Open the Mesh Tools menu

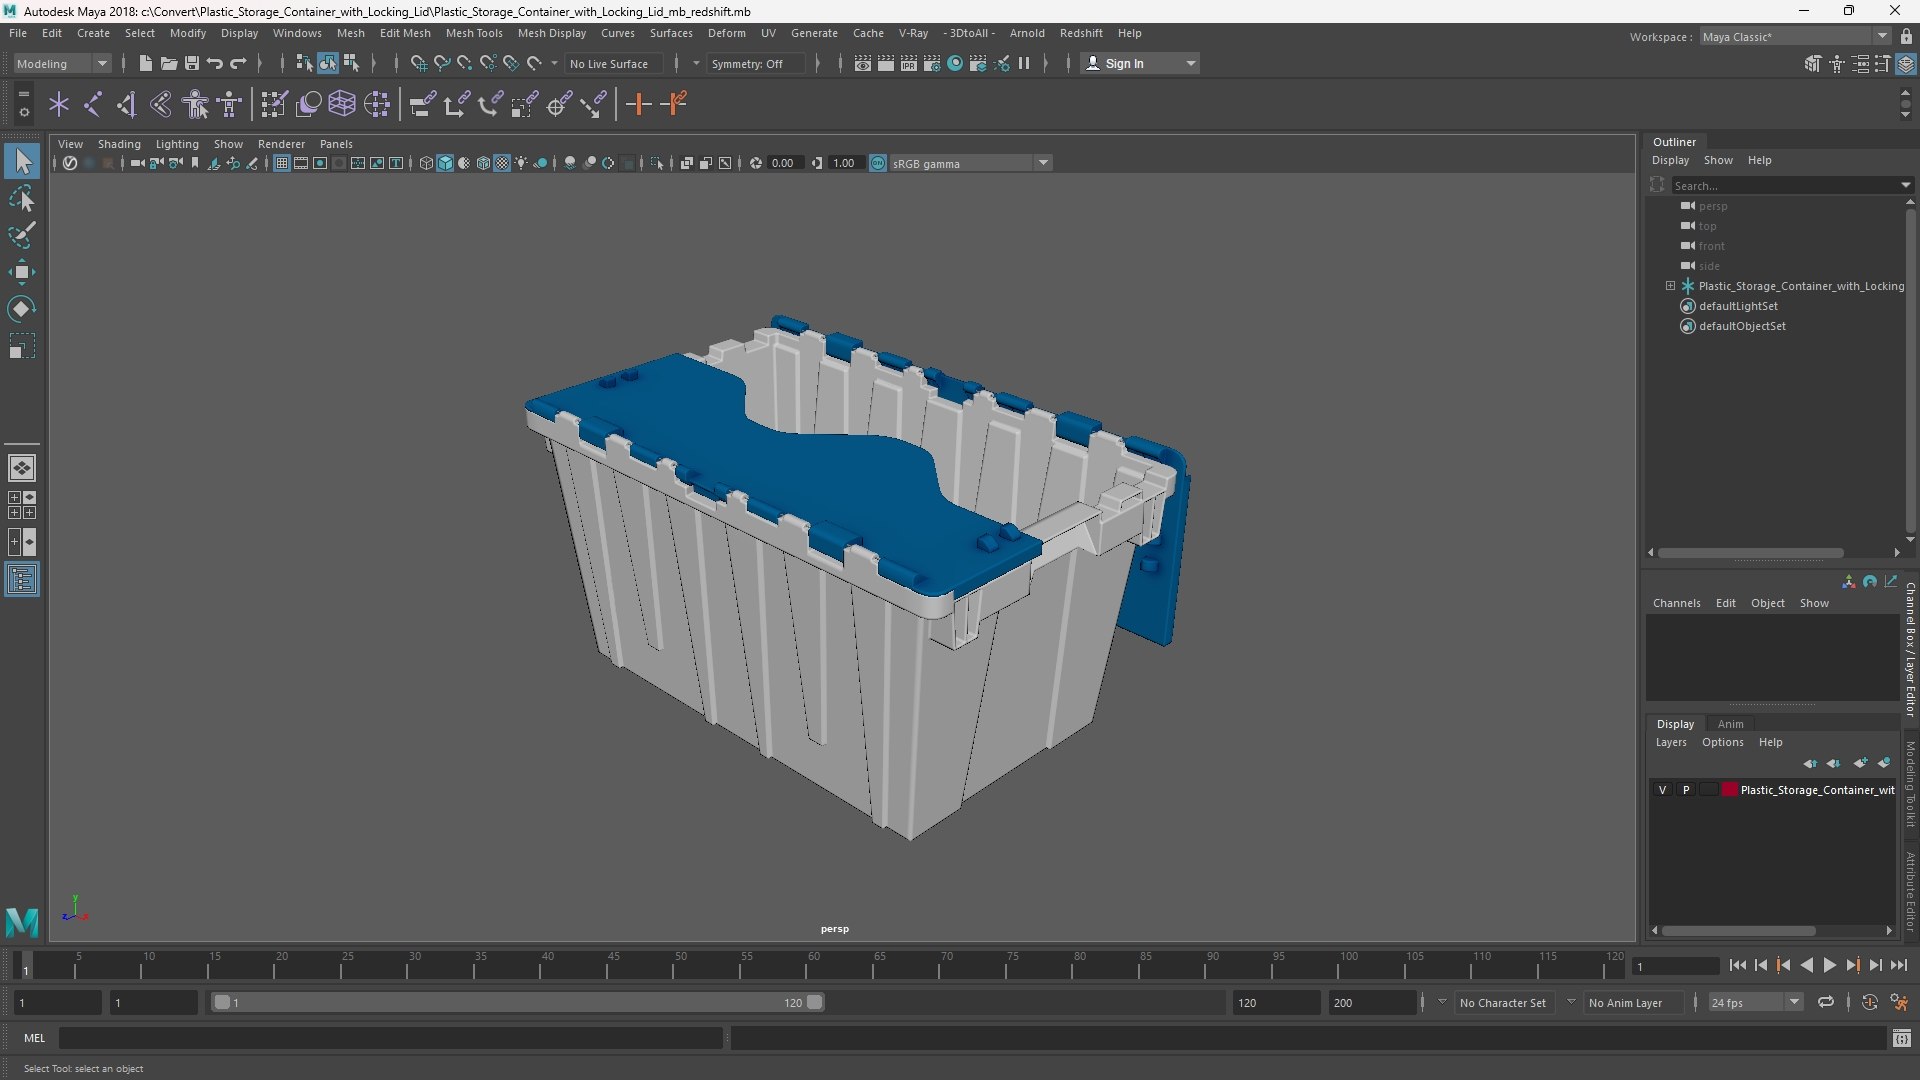pyautogui.click(x=473, y=33)
